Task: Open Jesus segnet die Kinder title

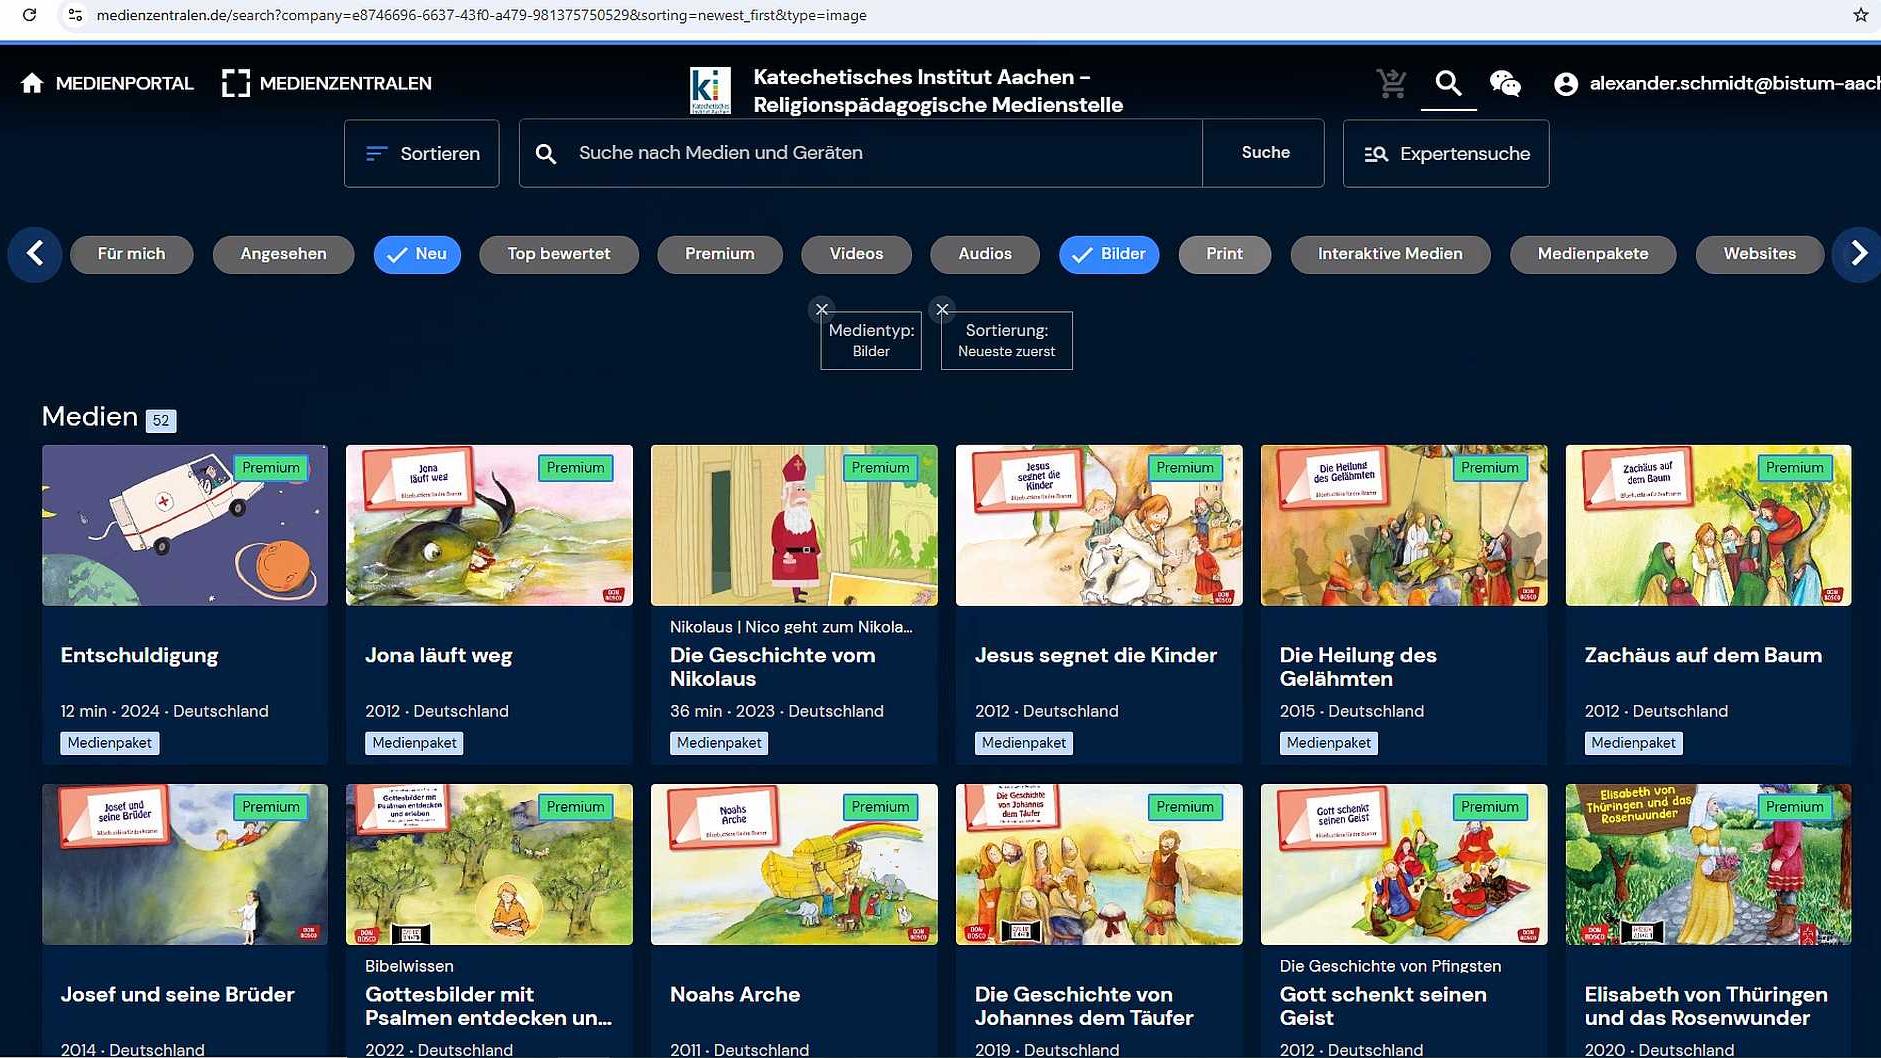Action: coord(1095,656)
